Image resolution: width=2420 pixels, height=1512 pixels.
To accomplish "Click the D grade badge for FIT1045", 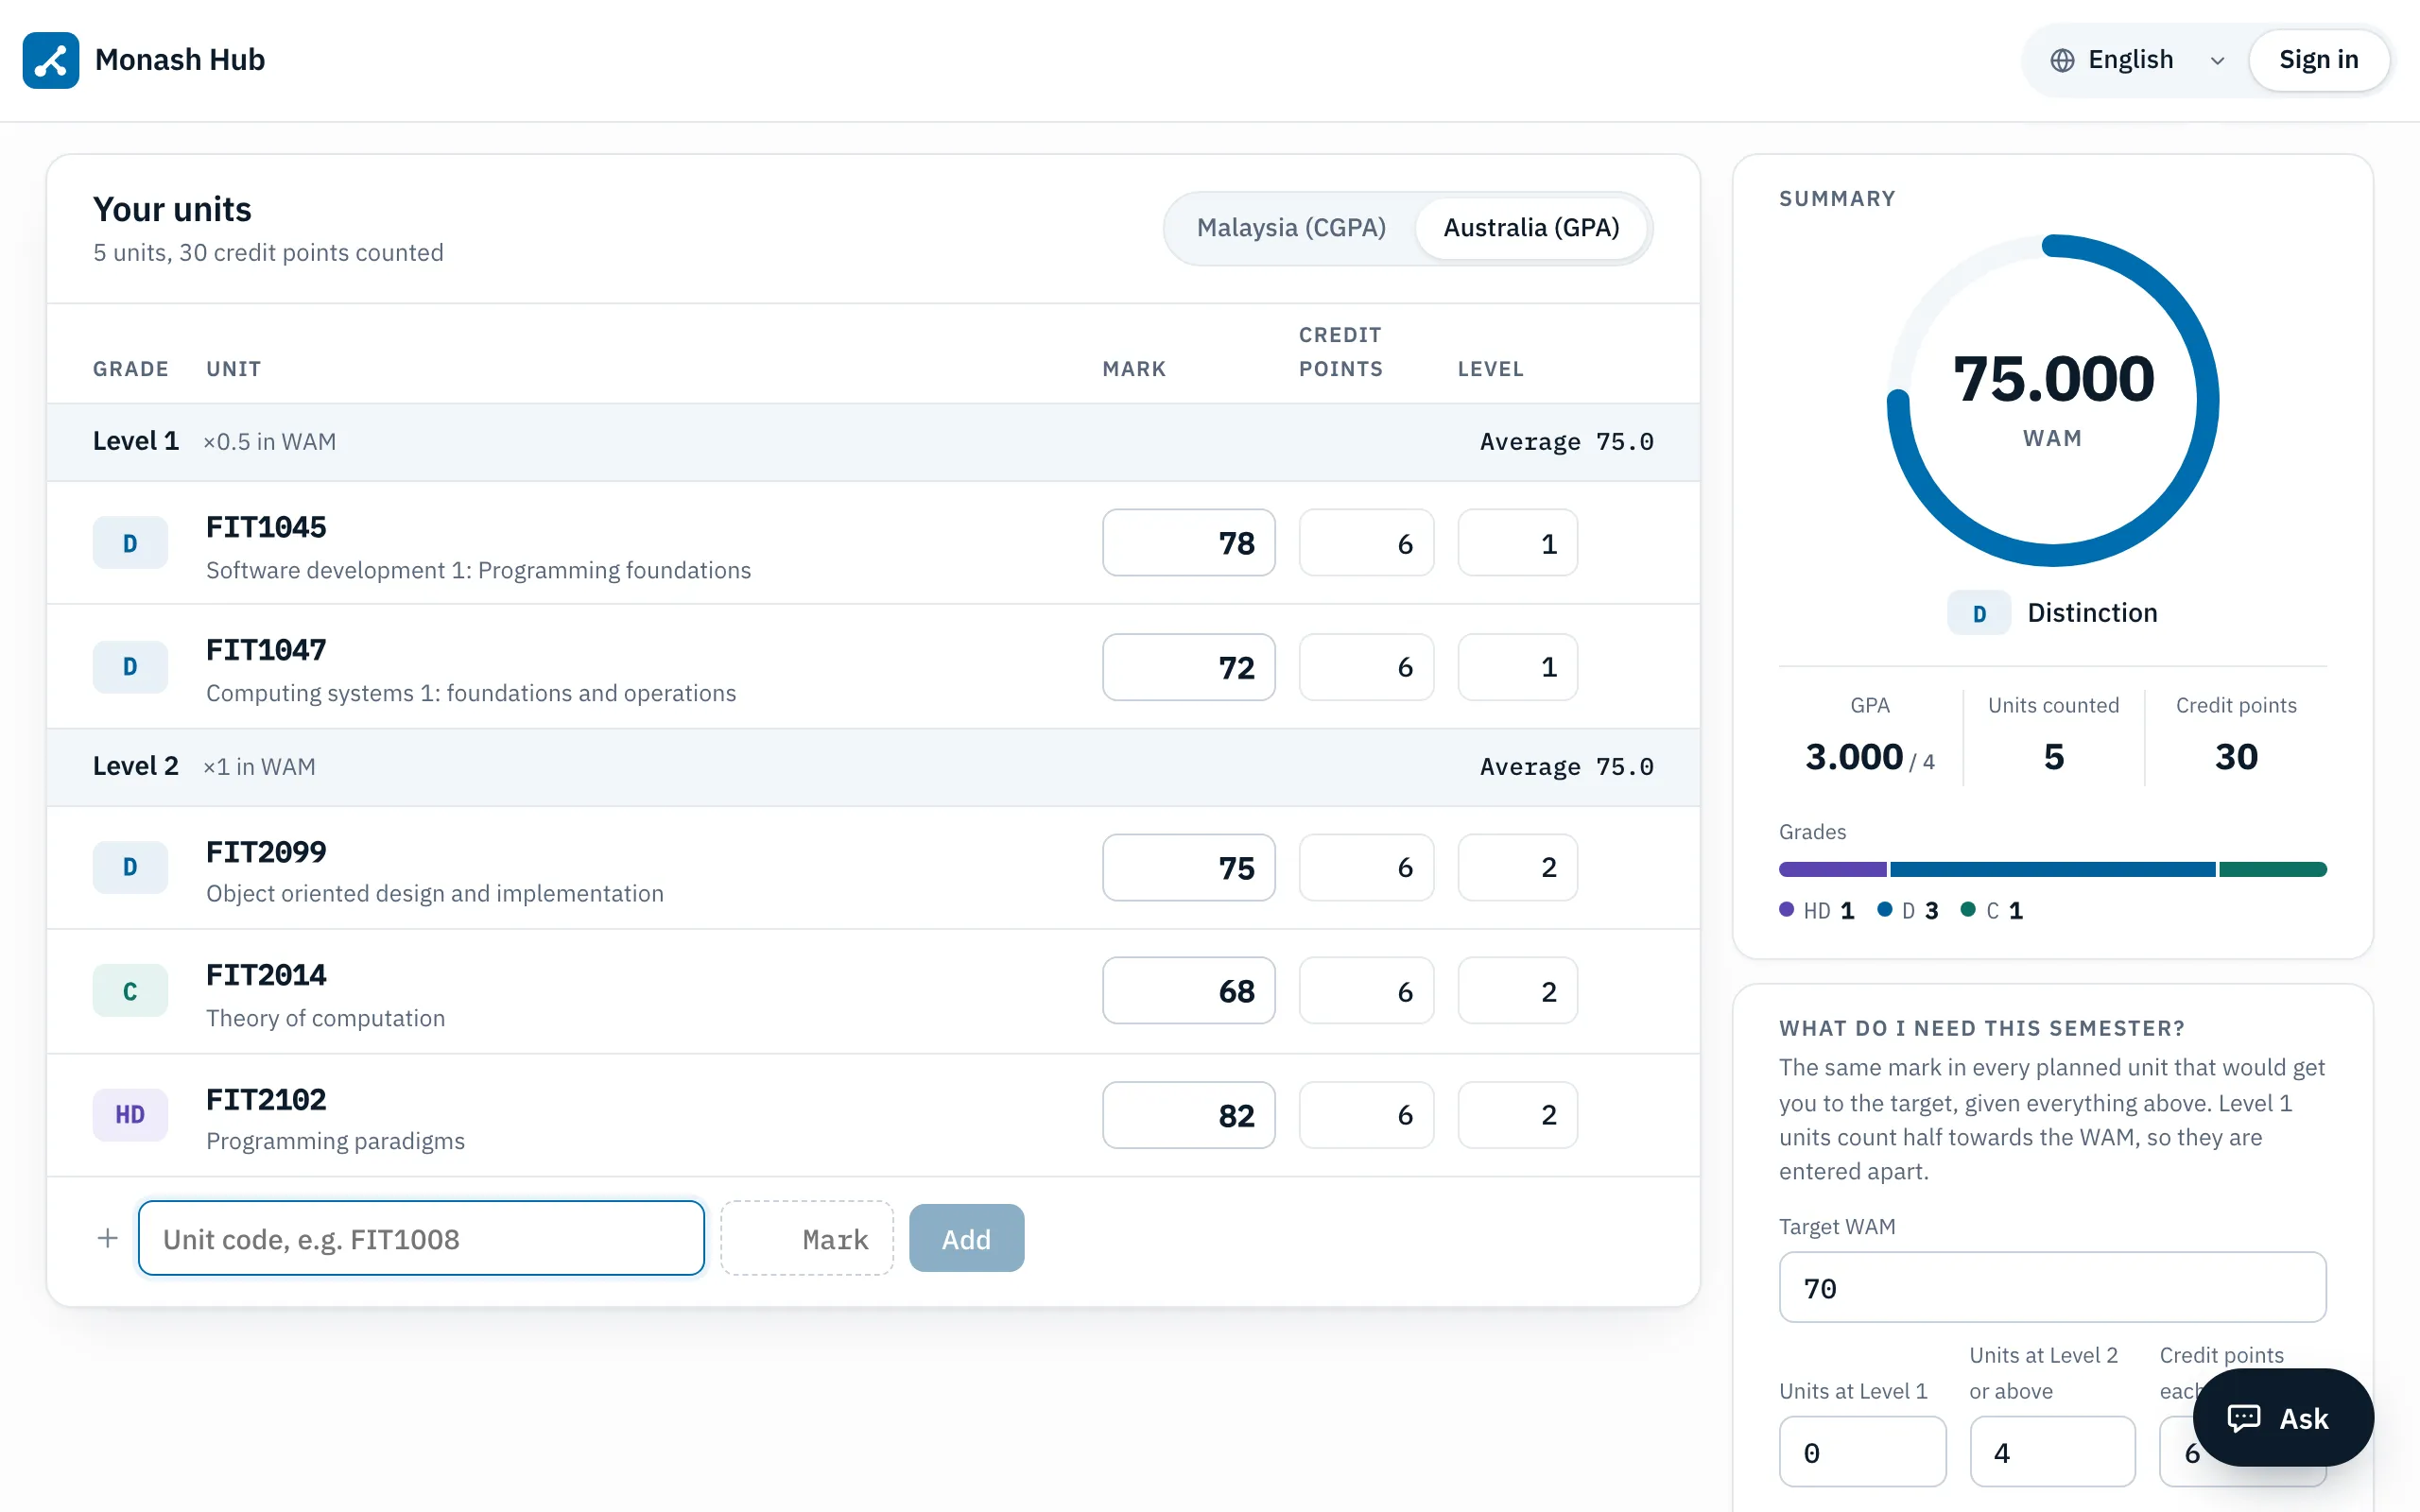I will 130,543.
